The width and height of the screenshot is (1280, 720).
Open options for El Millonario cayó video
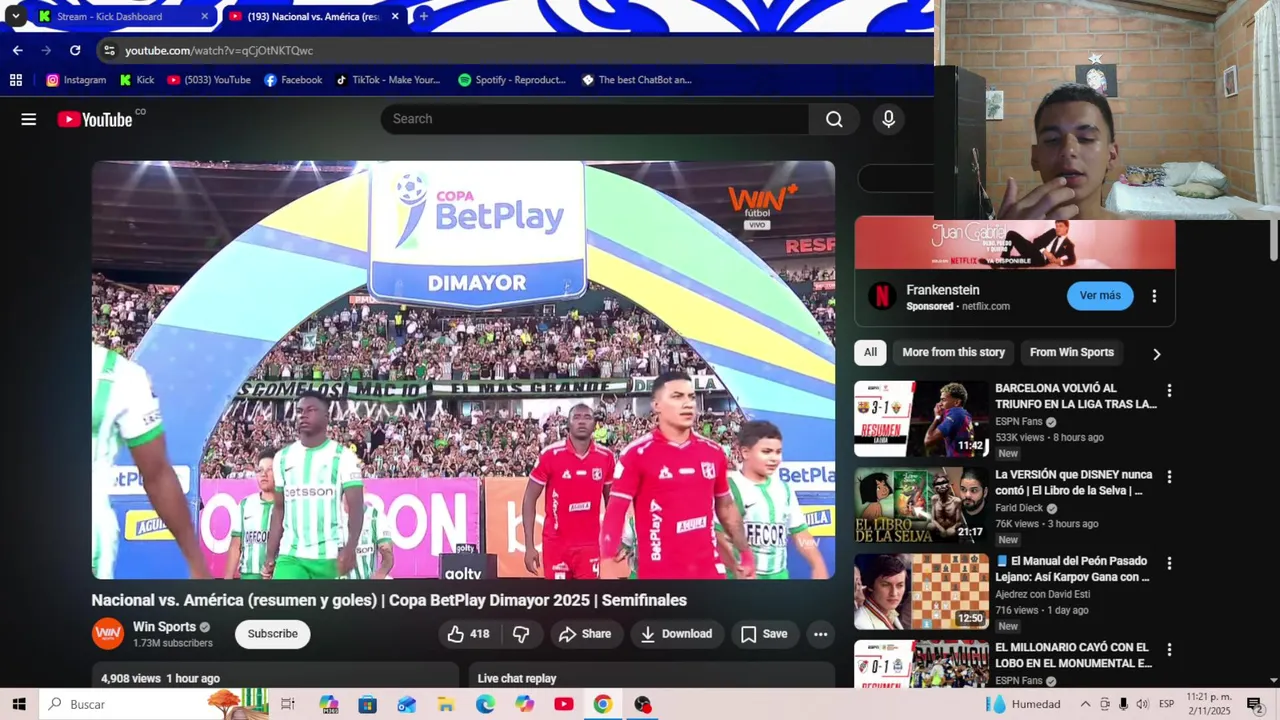coord(1169,650)
